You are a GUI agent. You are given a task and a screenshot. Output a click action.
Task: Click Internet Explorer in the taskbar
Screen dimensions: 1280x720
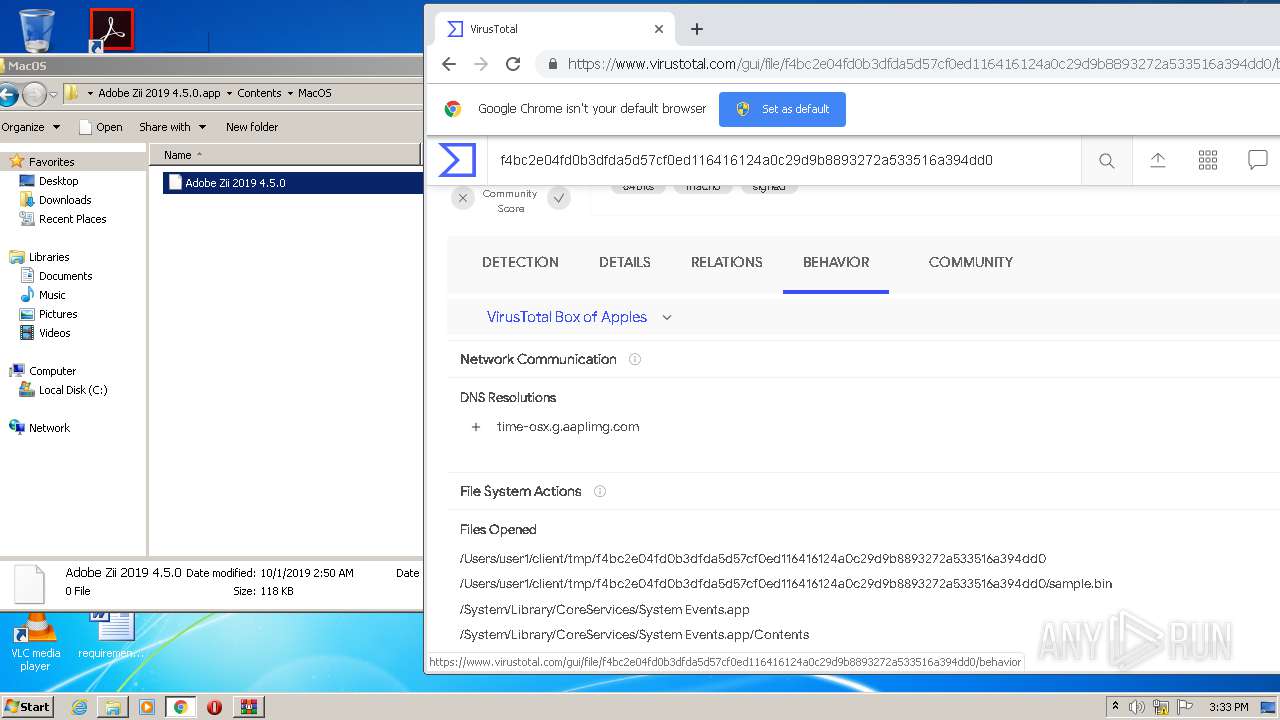tap(79, 707)
